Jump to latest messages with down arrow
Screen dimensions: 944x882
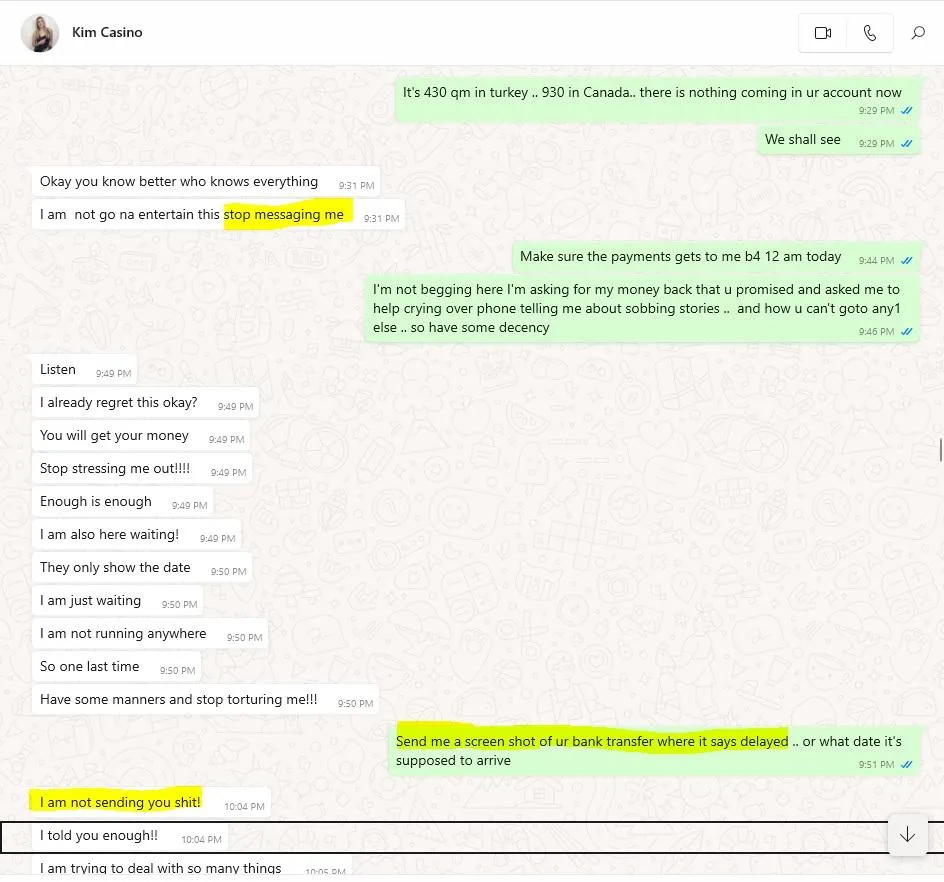[x=907, y=834]
